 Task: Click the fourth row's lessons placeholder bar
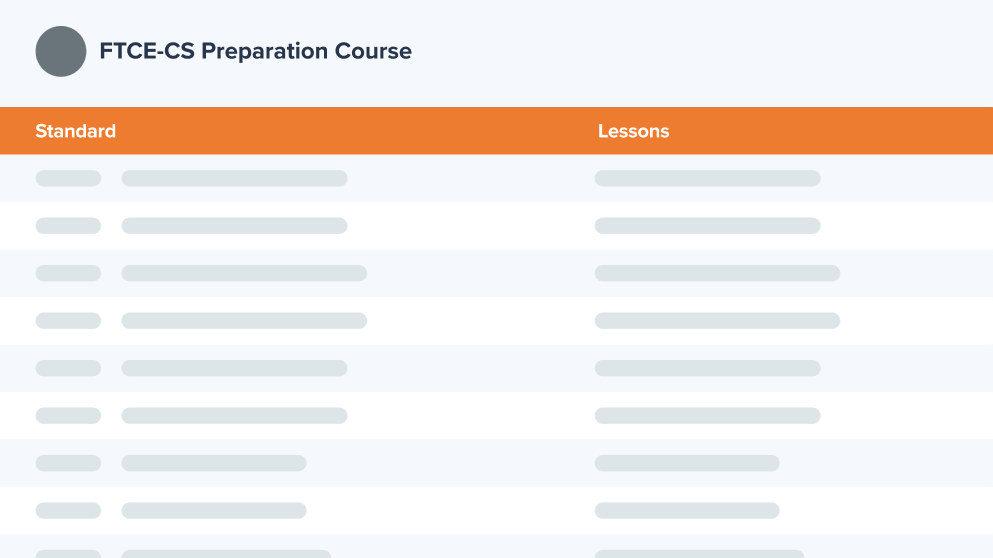point(717,321)
